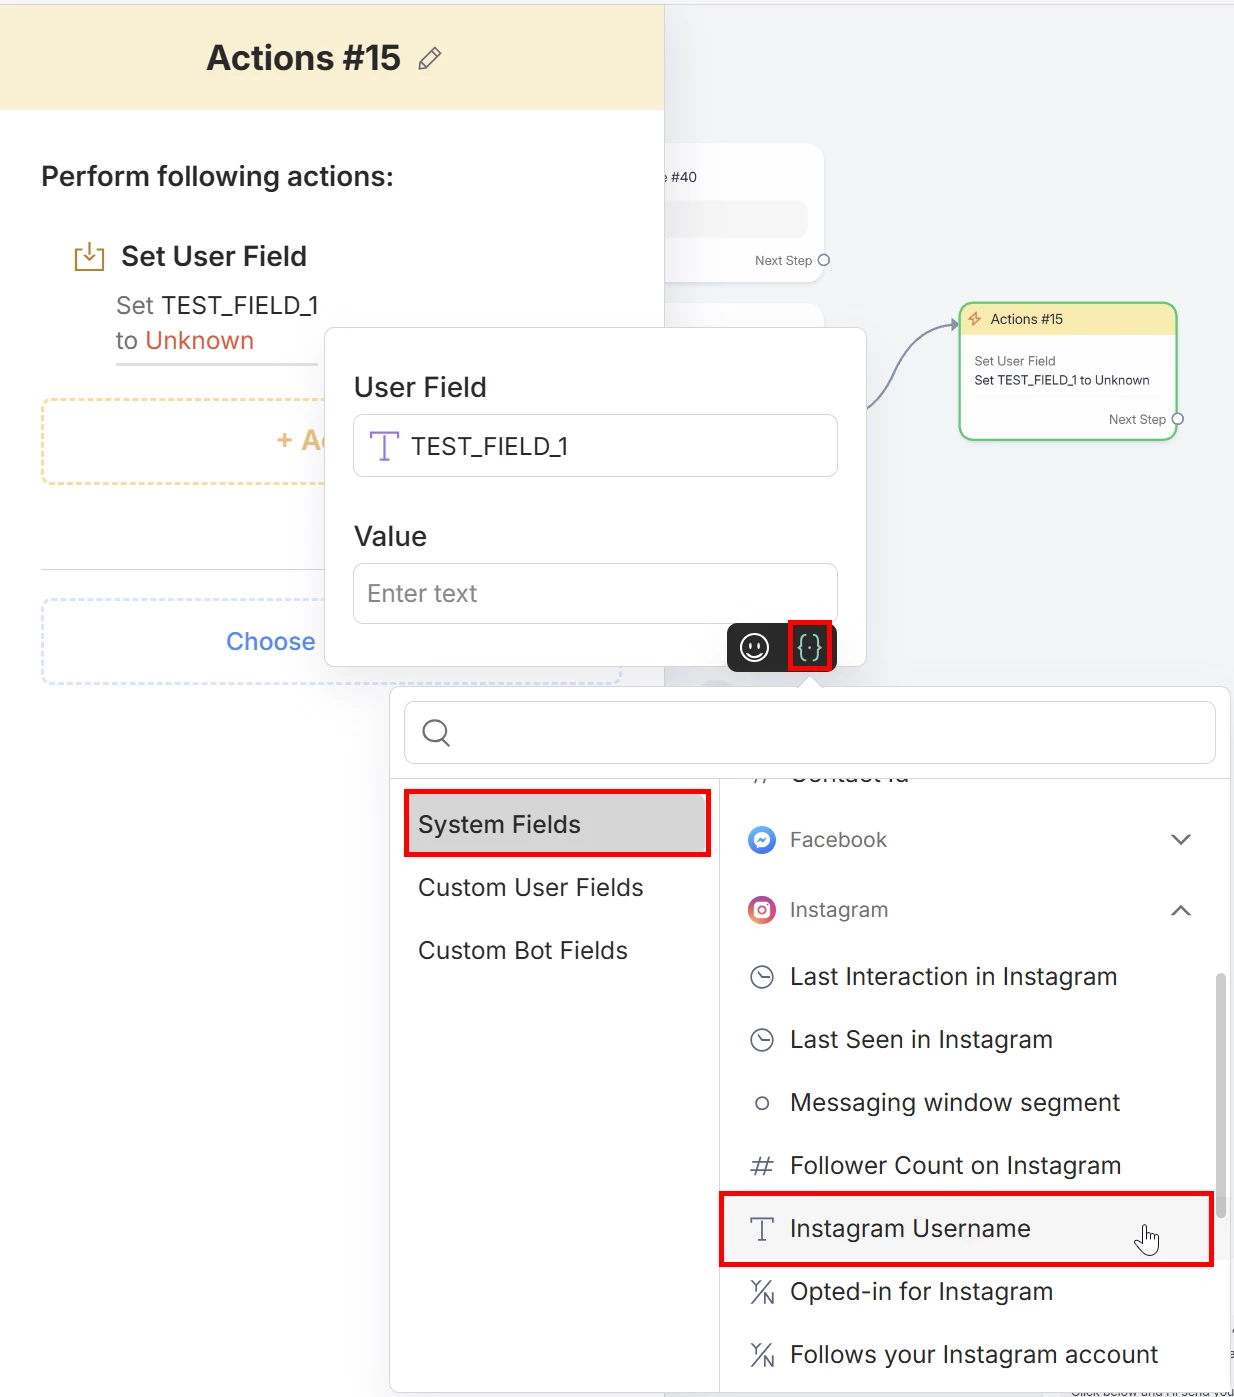
Task: Open the User Field TEST_FIELD_1 dropdown
Action: tap(595, 446)
